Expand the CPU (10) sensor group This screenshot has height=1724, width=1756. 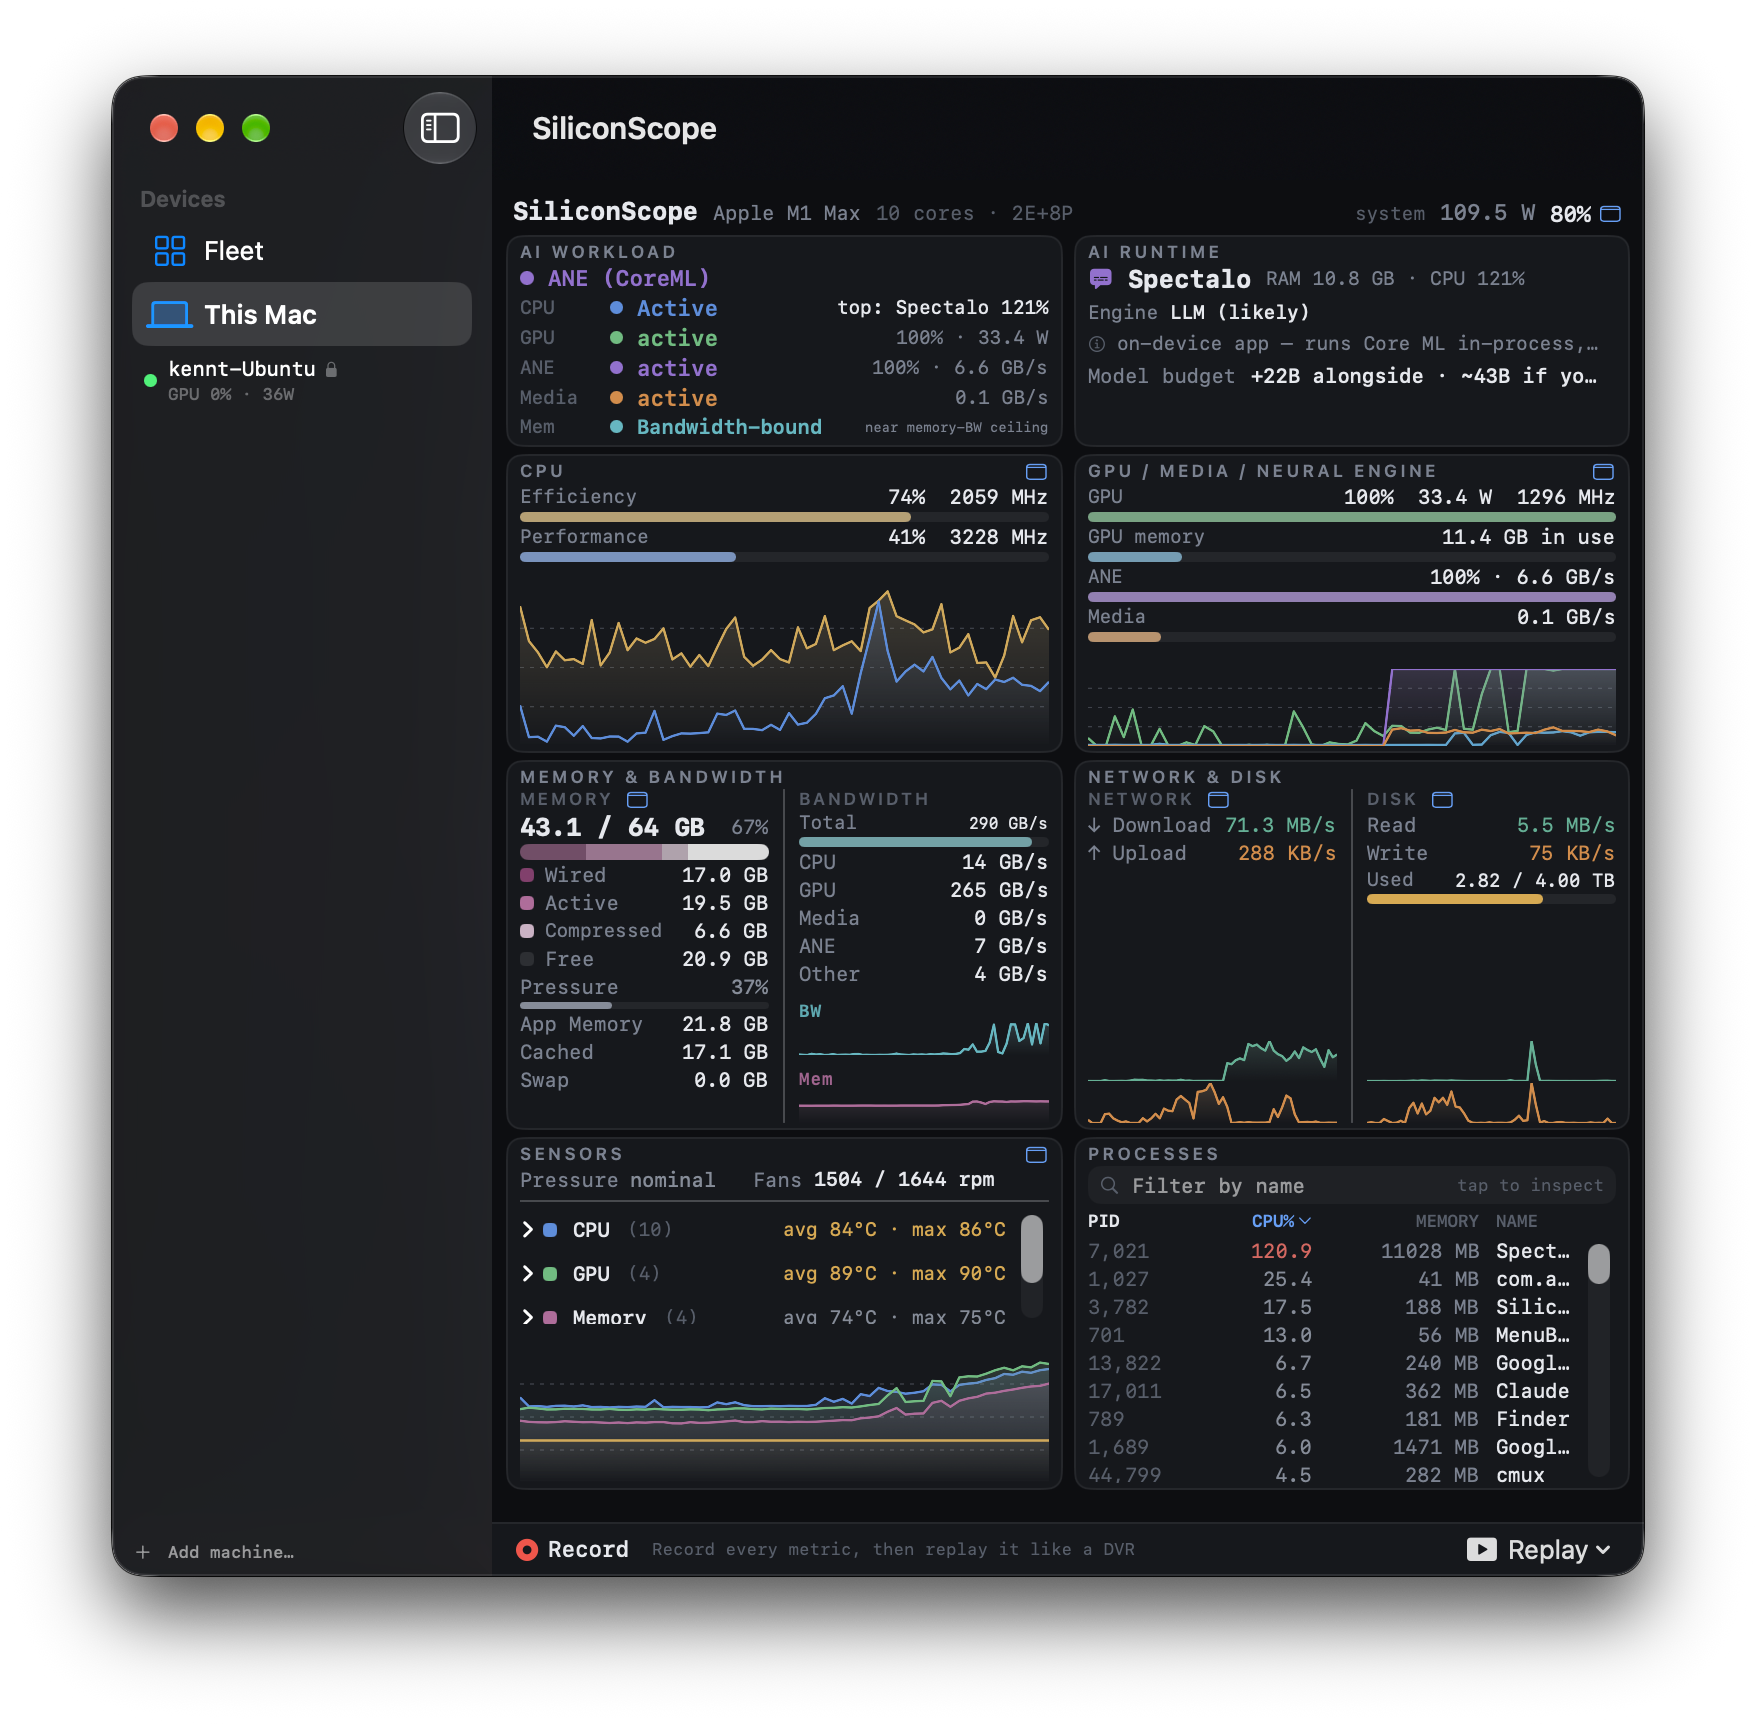pos(527,1229)
